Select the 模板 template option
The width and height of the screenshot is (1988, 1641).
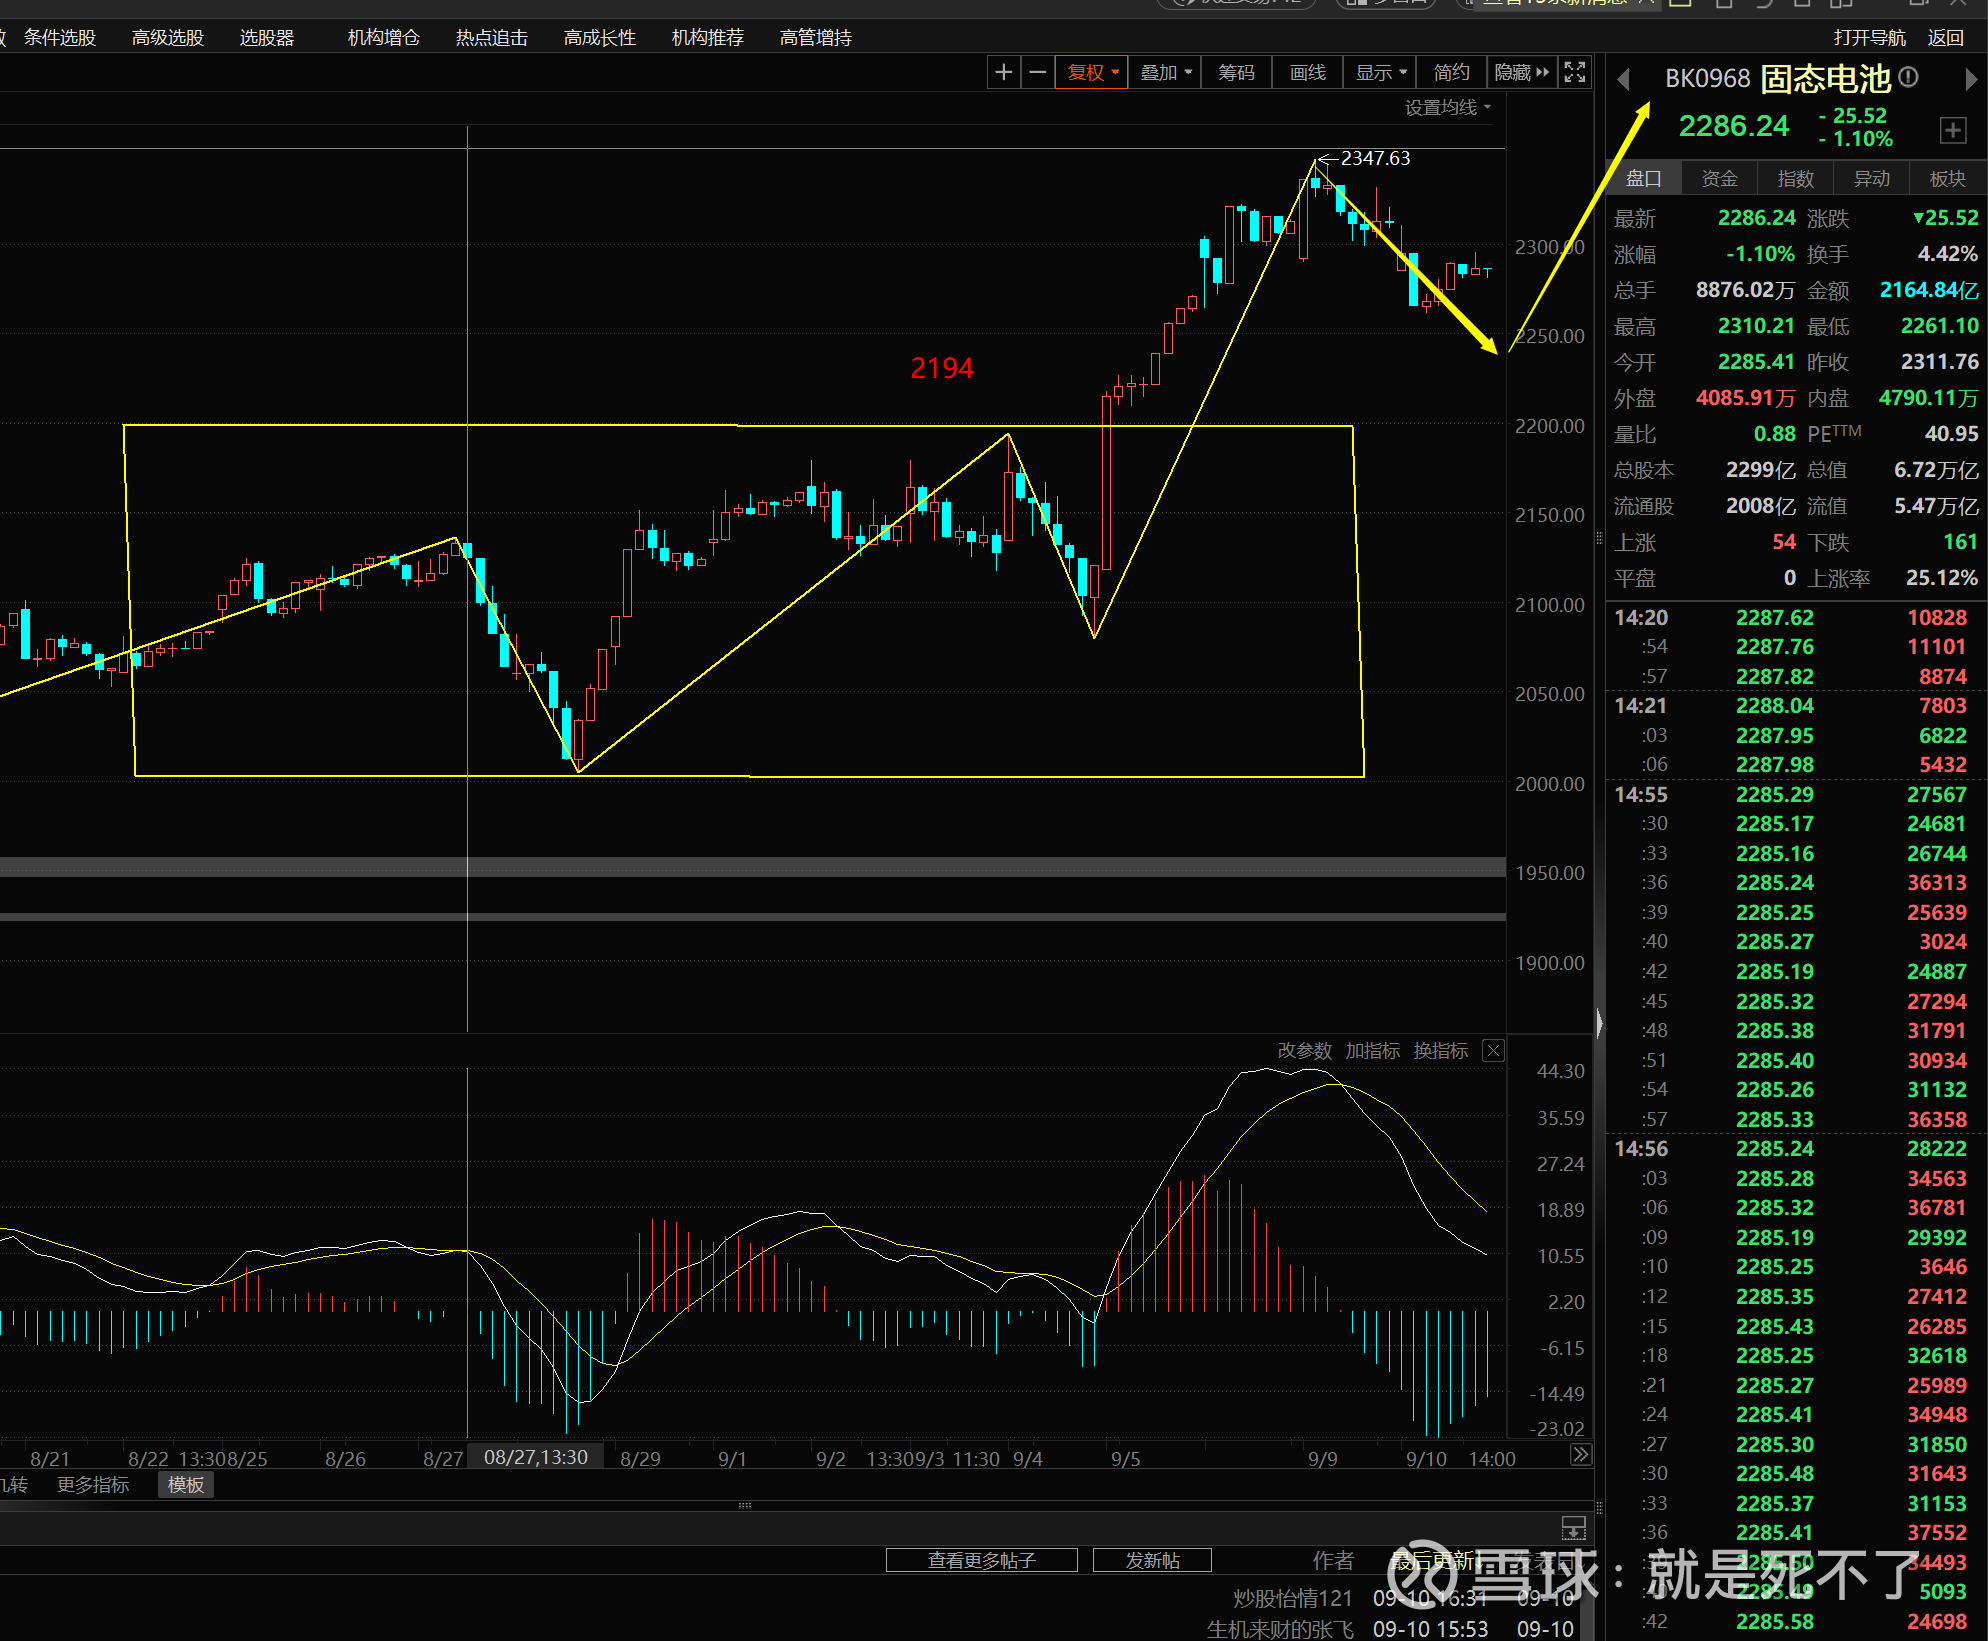click(x=186, y=1484)
